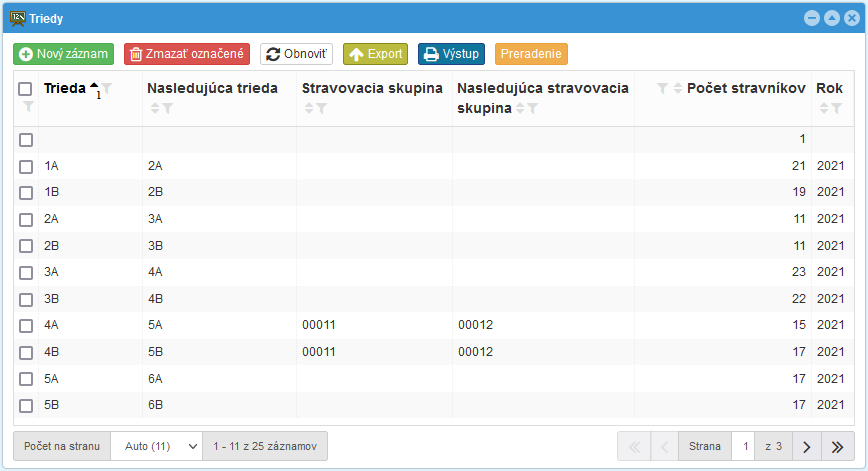Image resolution: width=868 pixels, height=471 pixels.
Task: Click the Preradenie button
Action: pyautogui.click(x=531, y=54)
